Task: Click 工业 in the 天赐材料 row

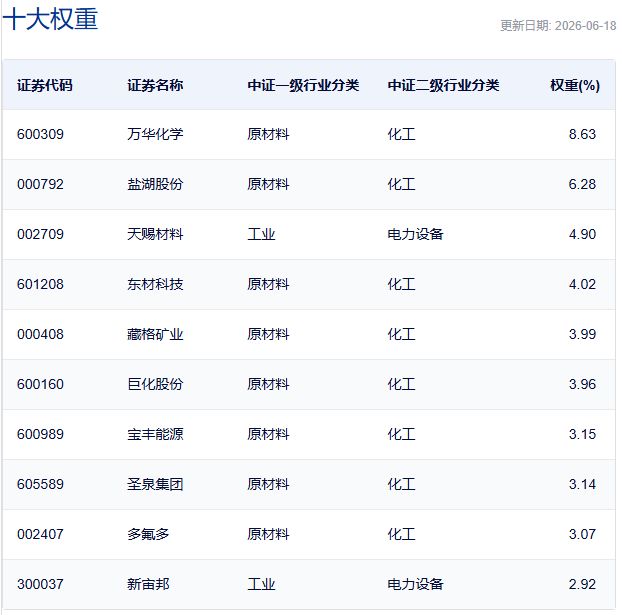Action: point(261,234)
